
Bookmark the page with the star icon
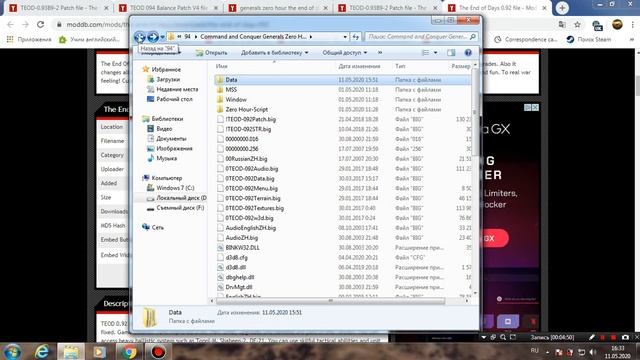pyautogui.click(x=577, y=24)
